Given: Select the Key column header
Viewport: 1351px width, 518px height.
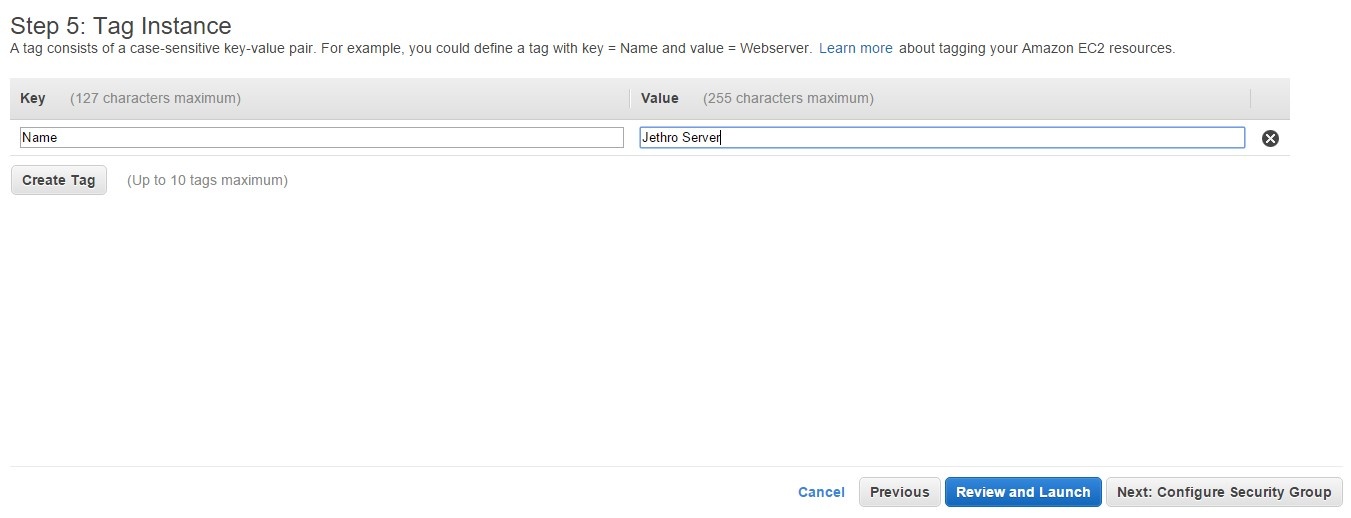Looking at the screenshot, I should pyautogui.click(x=33, y=98).
